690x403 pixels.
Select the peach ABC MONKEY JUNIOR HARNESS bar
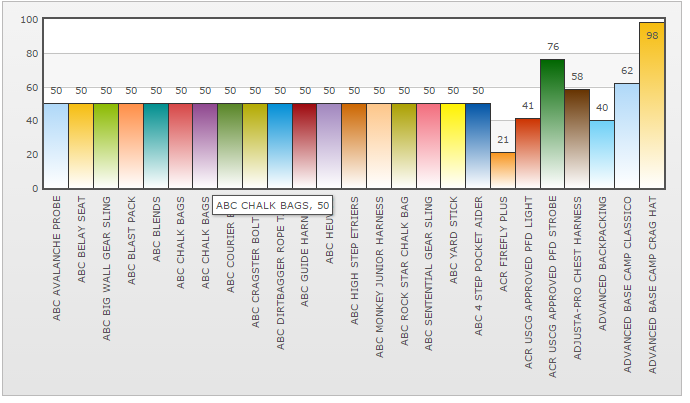[379, 146]
